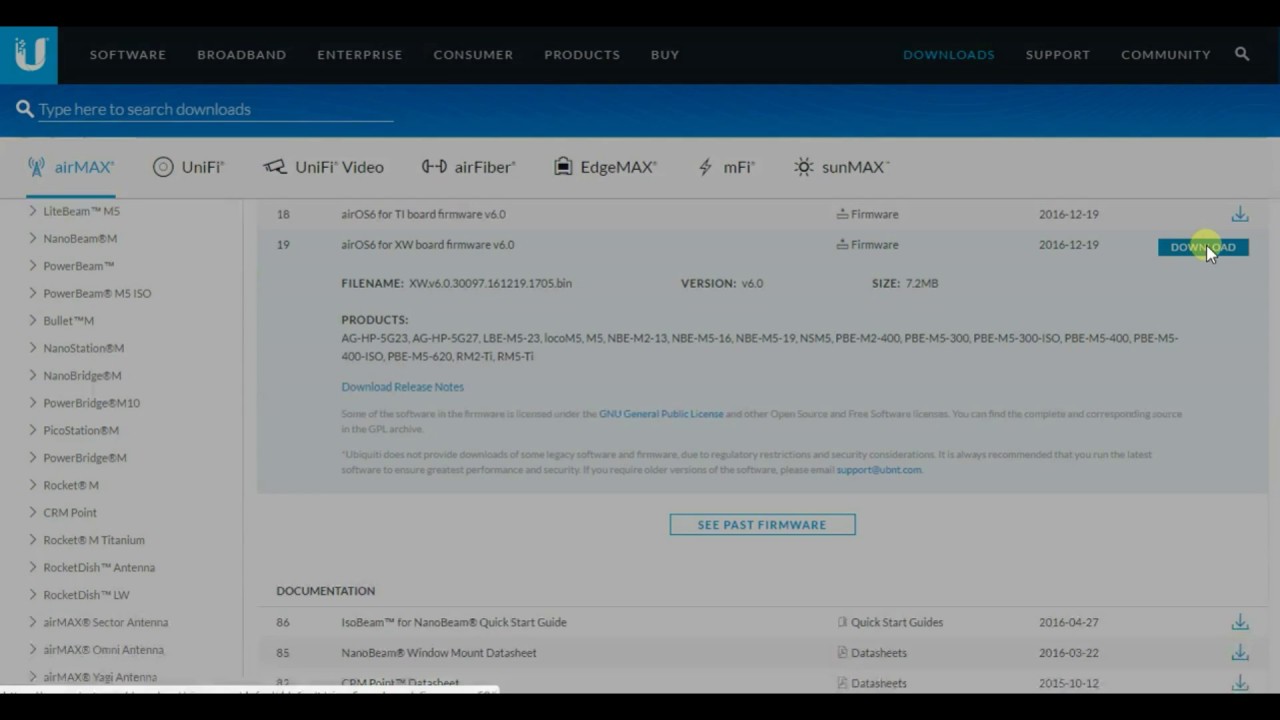1280x720 pixels.
Task: Open GNU General Public License link
Action: coord(661,413)
